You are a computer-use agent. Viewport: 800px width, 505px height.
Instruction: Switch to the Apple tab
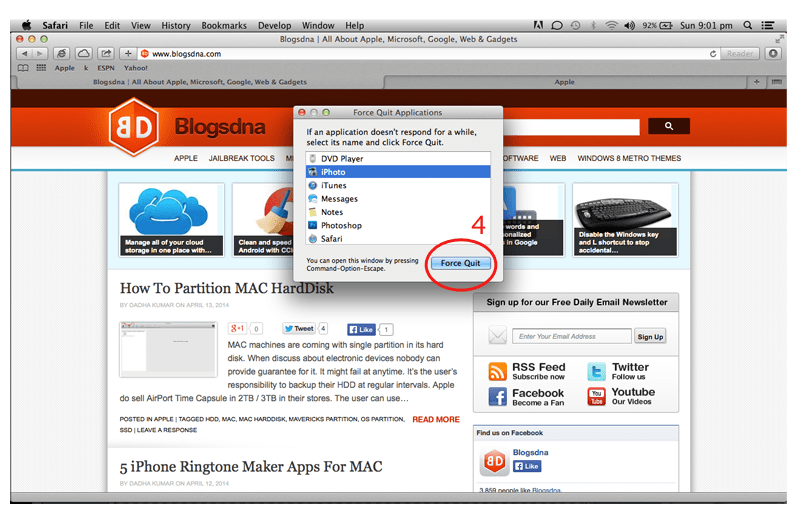[564, 82]
